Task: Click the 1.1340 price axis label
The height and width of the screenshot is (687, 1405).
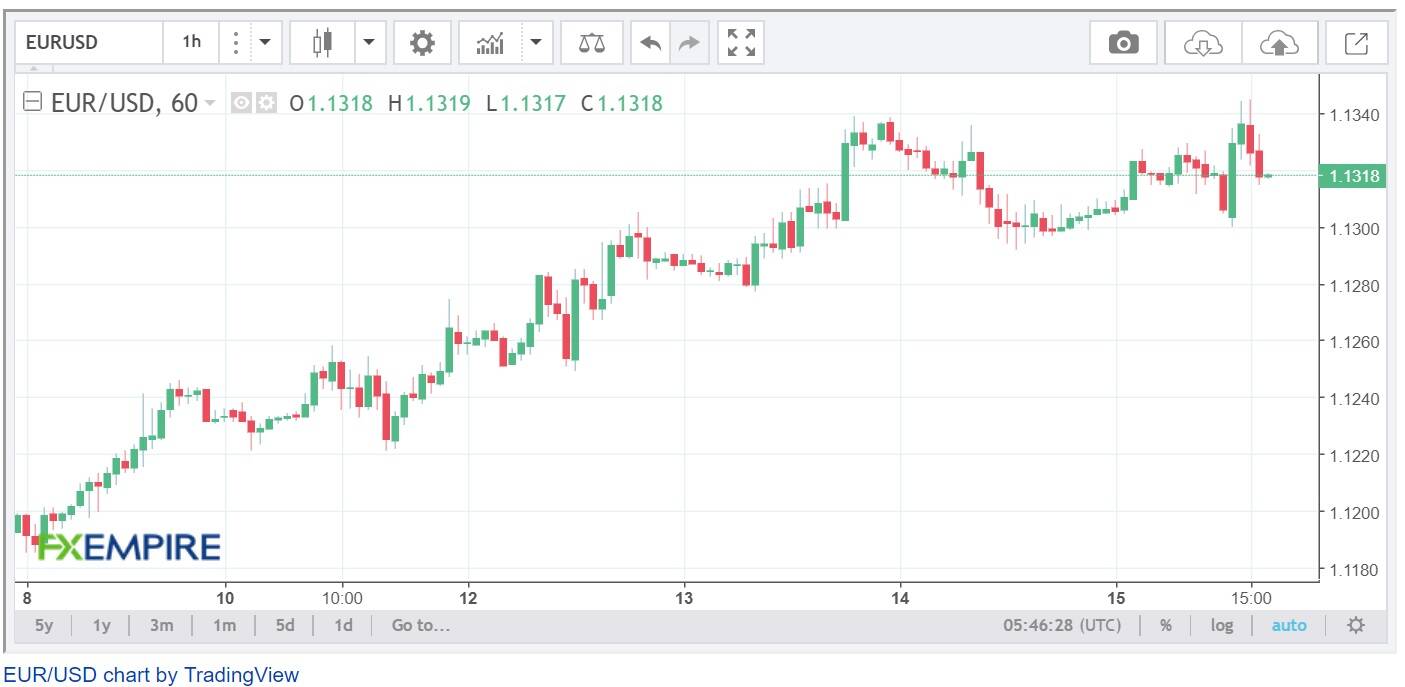Action: 1354,115
